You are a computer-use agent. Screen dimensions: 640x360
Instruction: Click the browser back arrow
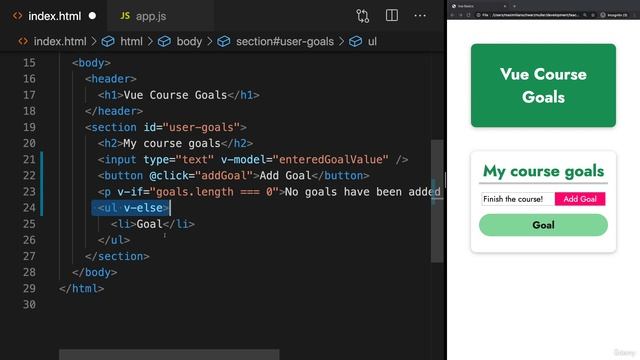coord(452,15)
